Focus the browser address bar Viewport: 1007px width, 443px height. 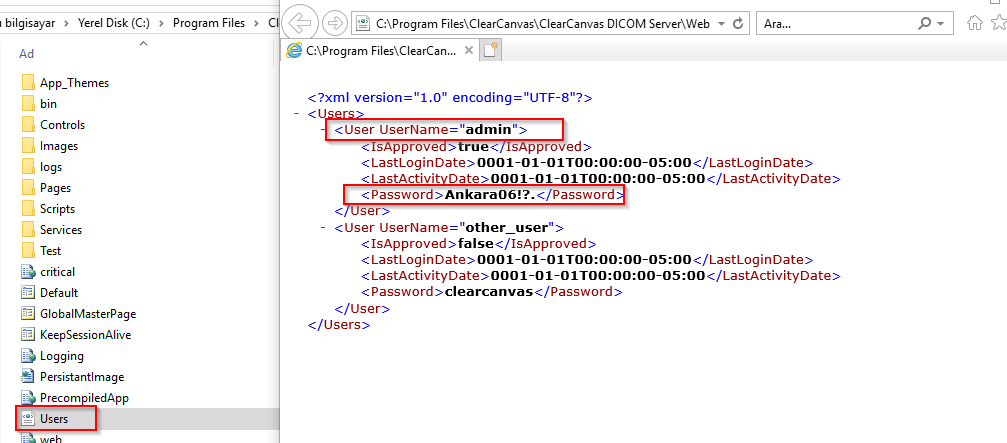543,24
